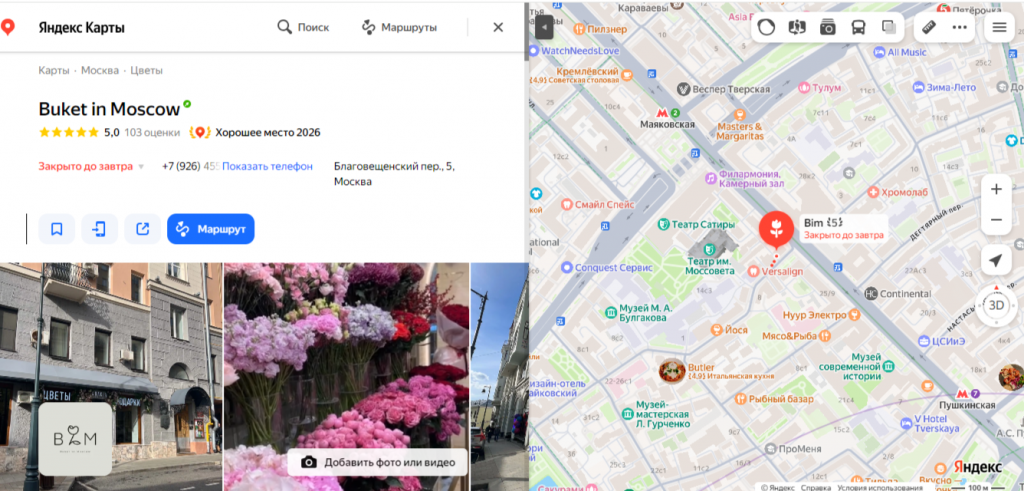This screenshot has width=1024, height=491.
Task: Click the share icon button
Action: tap(142, 229)
